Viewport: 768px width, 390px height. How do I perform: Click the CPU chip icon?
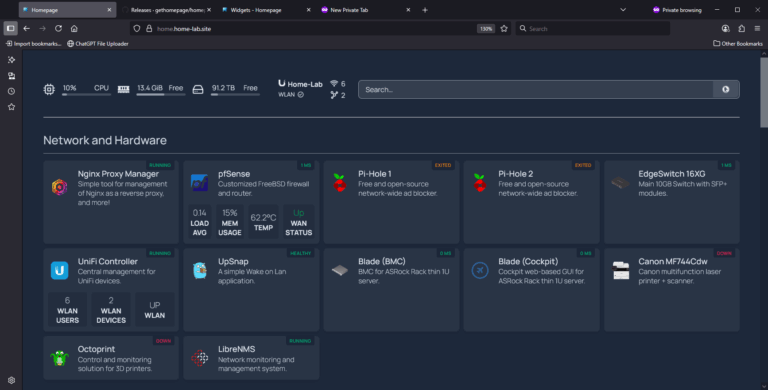click(x=49, y=90)
